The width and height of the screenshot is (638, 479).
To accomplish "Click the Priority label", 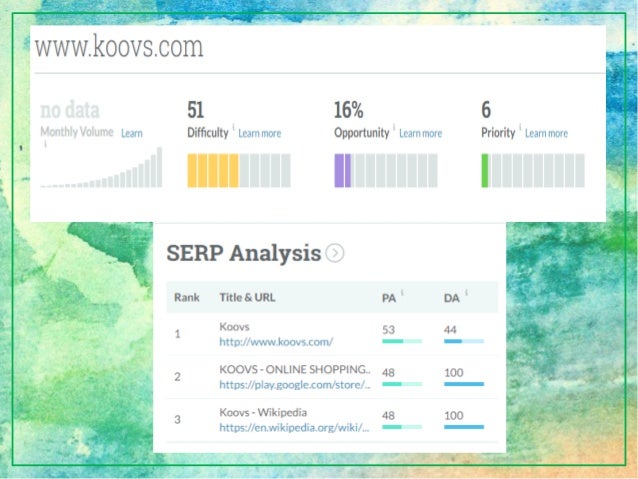I will 498,133.
